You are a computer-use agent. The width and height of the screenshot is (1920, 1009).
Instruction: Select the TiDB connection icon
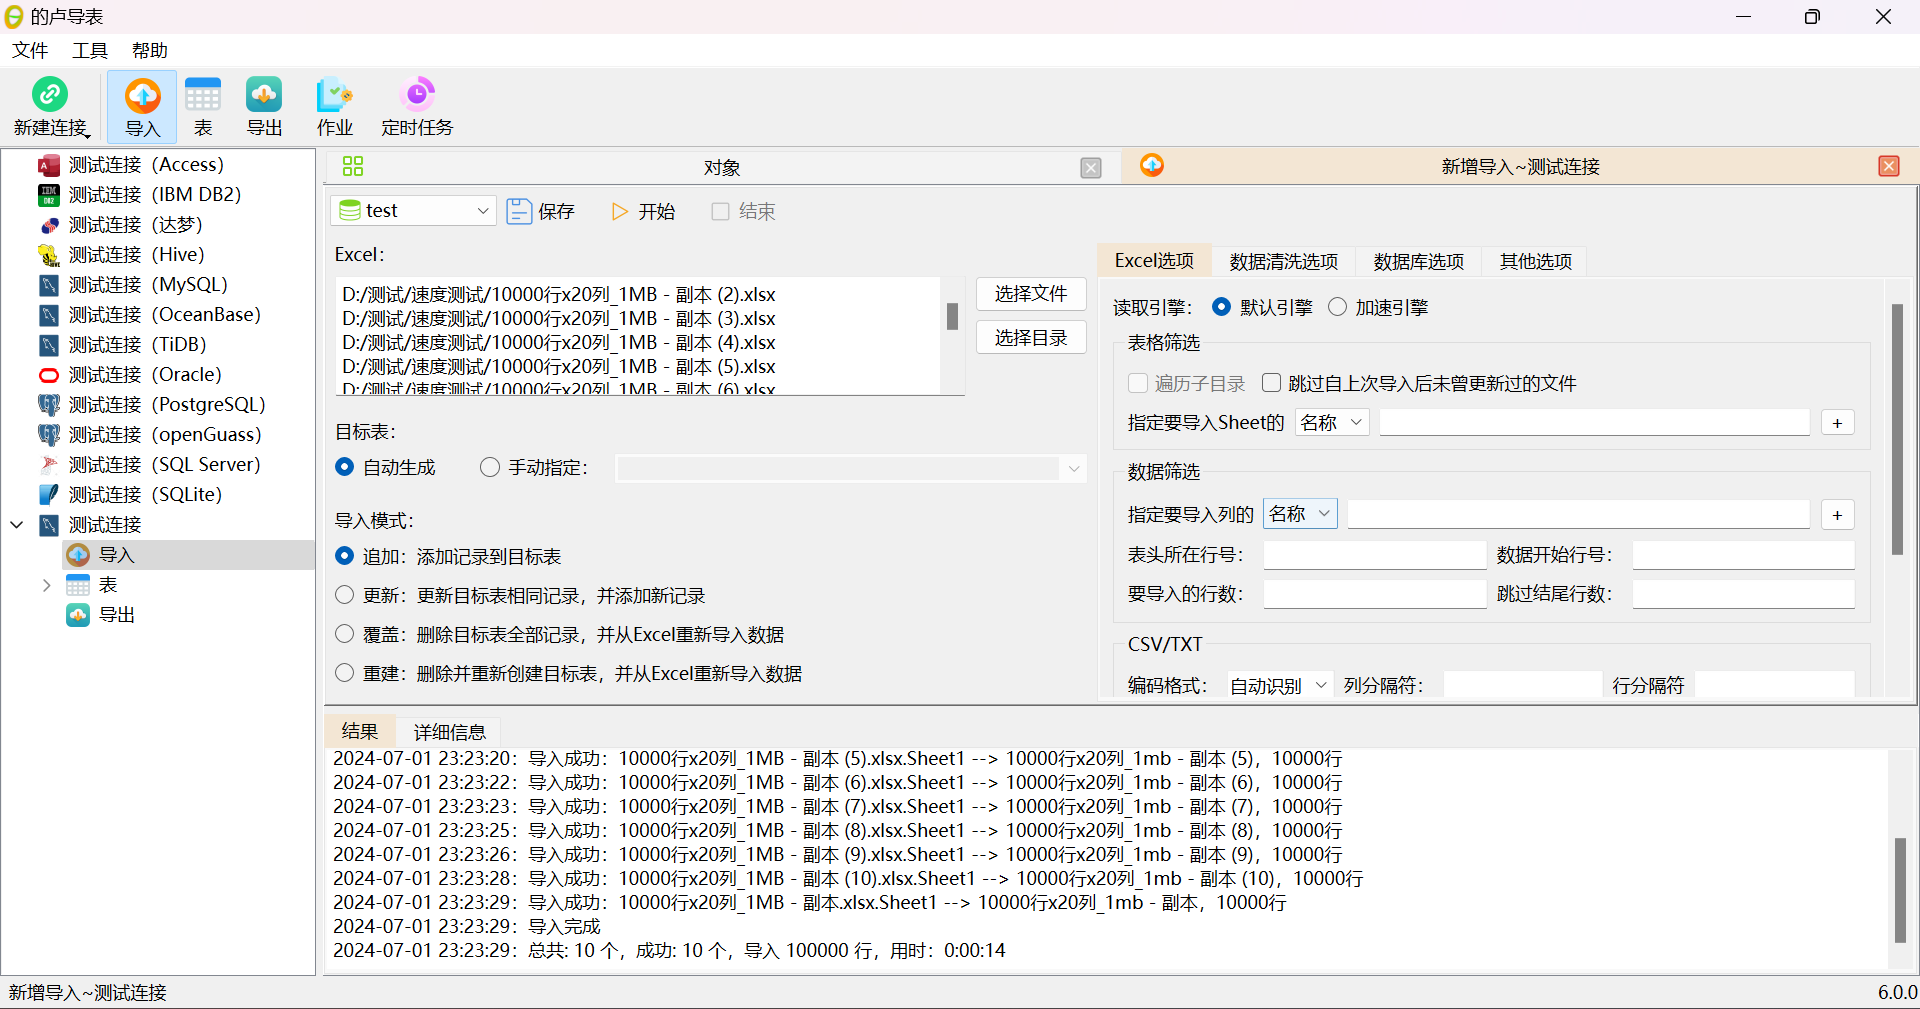[49, 345]
